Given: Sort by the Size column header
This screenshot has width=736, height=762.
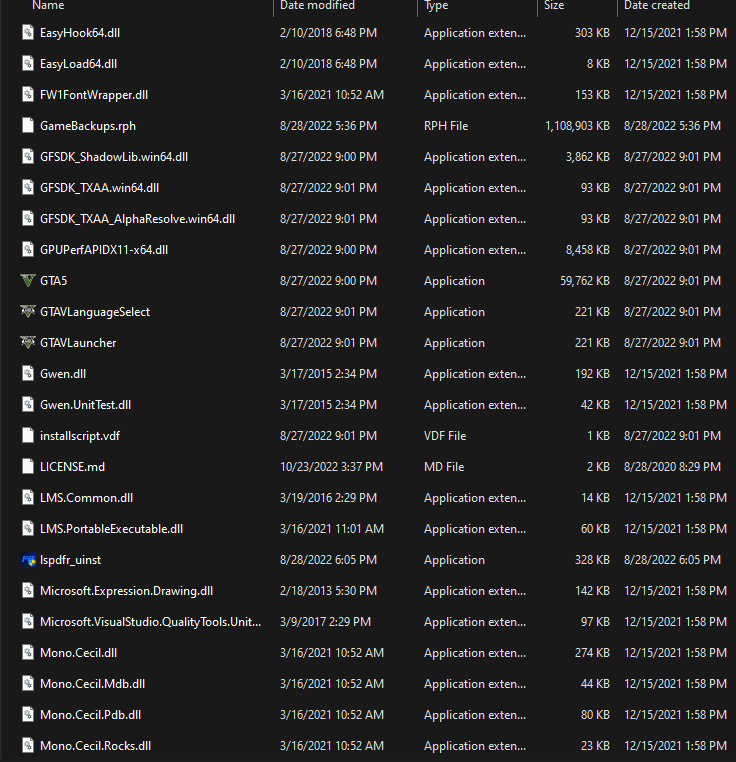Looking at the screenshot, I should [x=554, y=5].
